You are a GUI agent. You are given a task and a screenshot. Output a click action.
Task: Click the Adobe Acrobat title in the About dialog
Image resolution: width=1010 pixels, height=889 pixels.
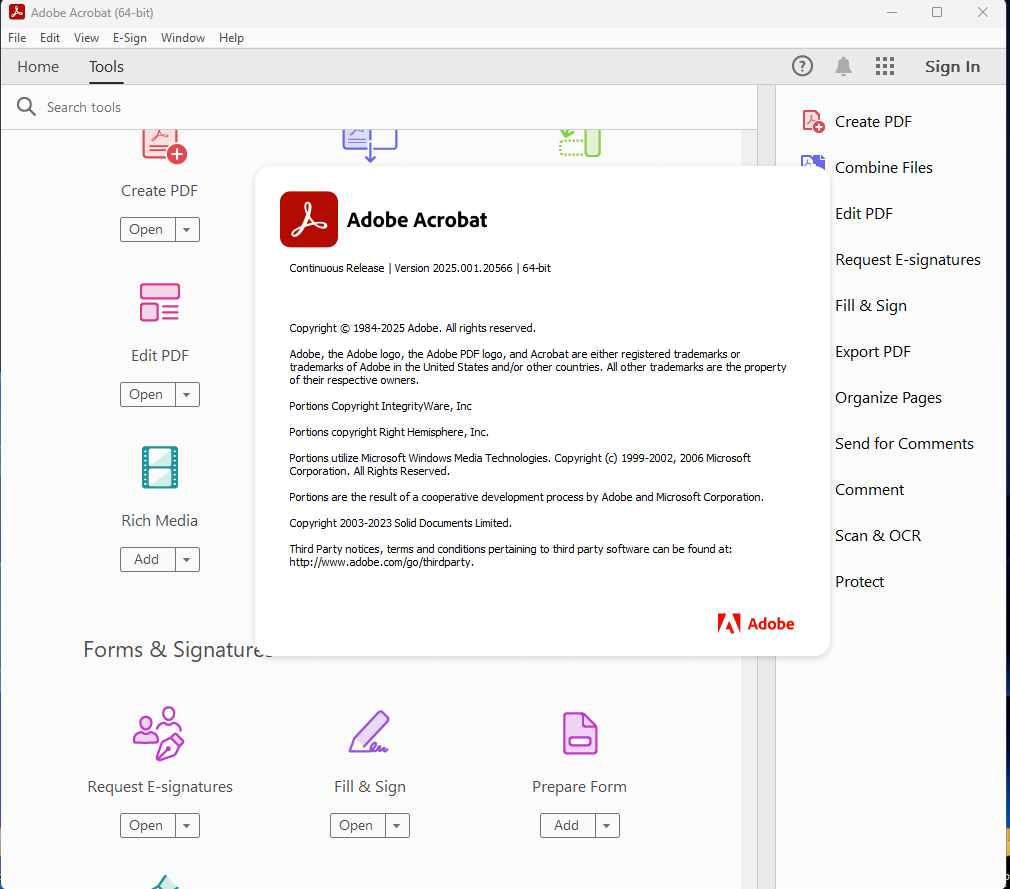(417, 220)
